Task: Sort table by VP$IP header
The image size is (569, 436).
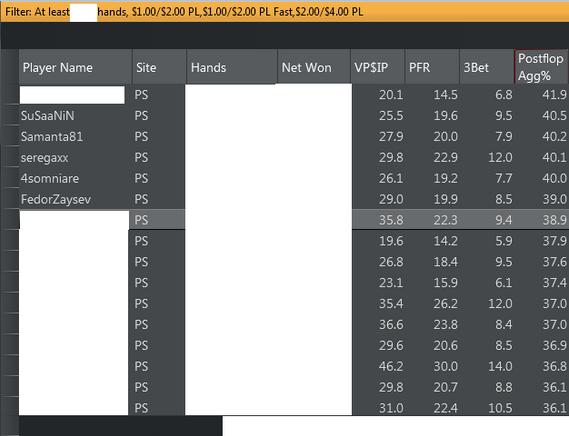Action: [377, 67]
